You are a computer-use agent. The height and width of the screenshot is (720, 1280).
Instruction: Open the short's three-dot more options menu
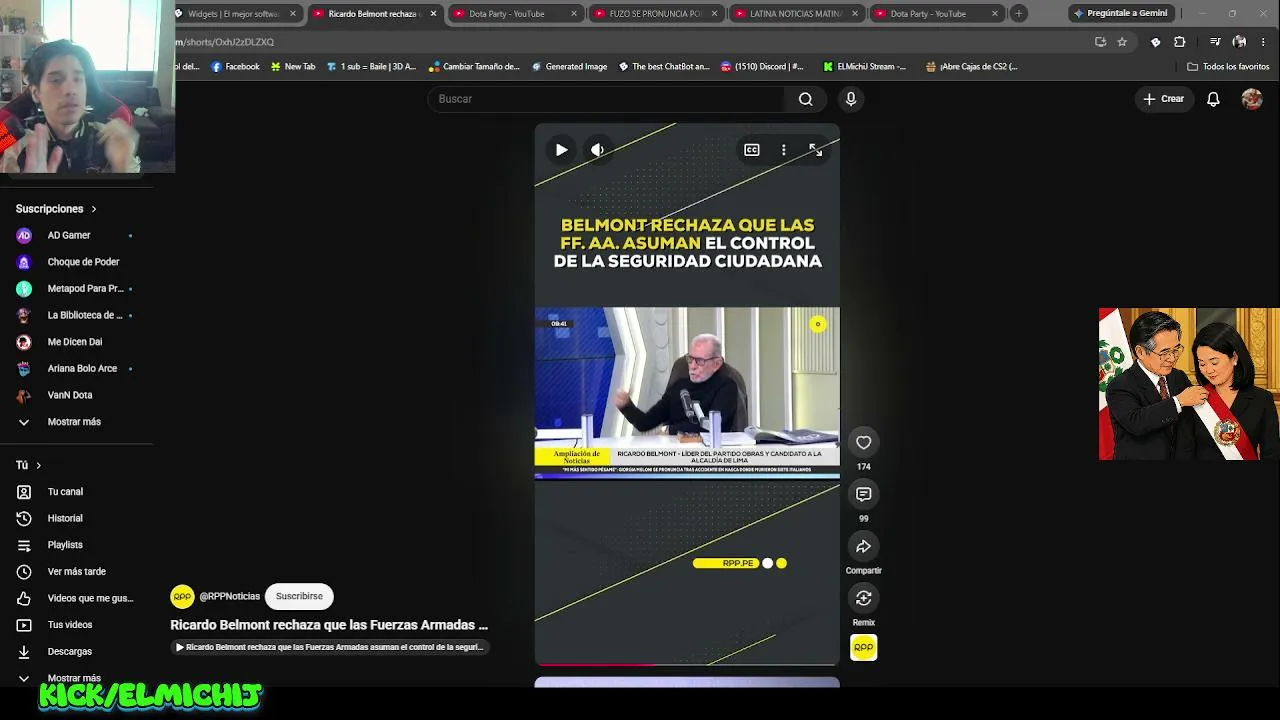click(784, 150)
